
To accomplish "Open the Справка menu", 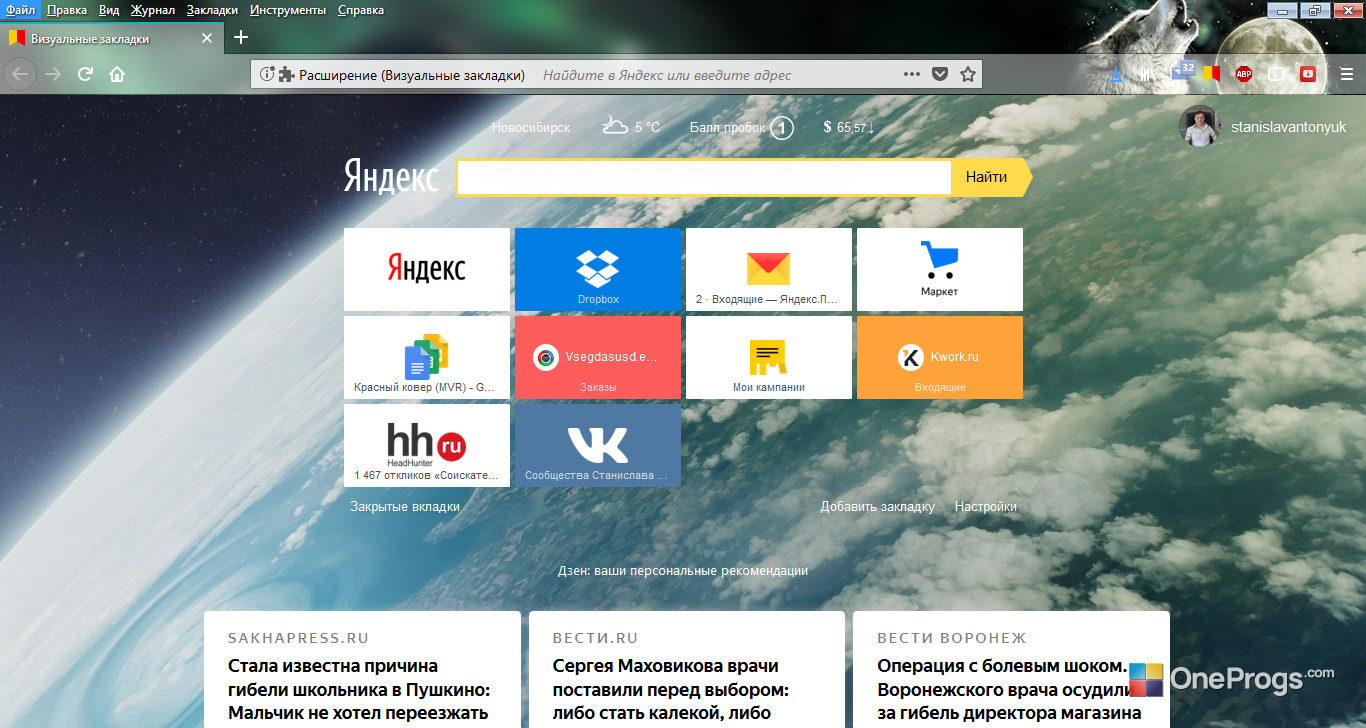I will [361, 10].
